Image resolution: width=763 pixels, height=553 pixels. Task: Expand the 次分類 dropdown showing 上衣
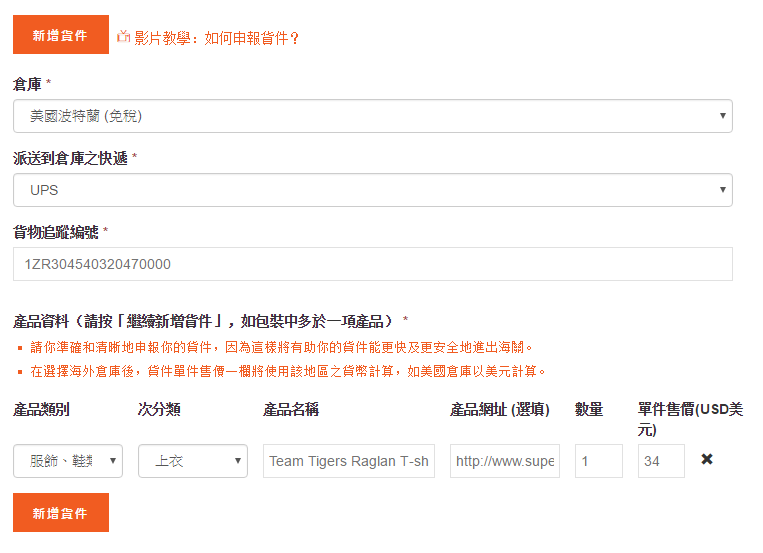click(192, 461)
